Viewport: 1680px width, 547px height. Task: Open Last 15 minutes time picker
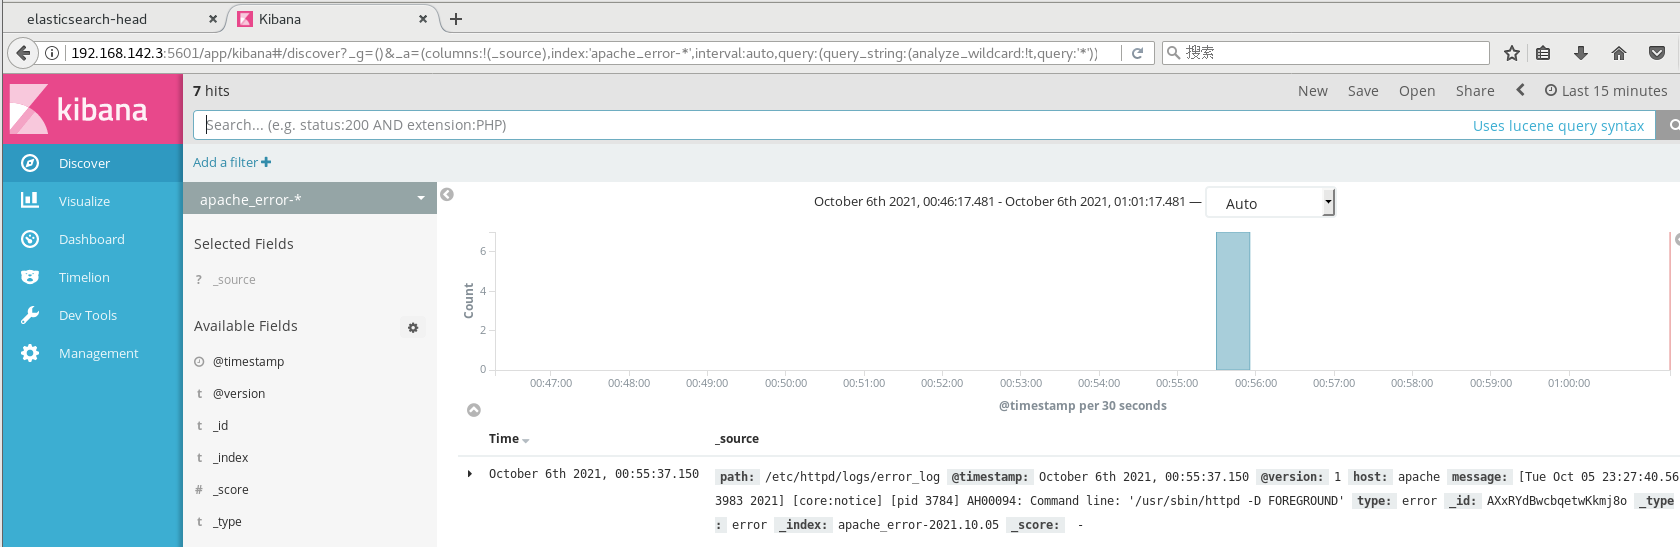(1606, 91)
